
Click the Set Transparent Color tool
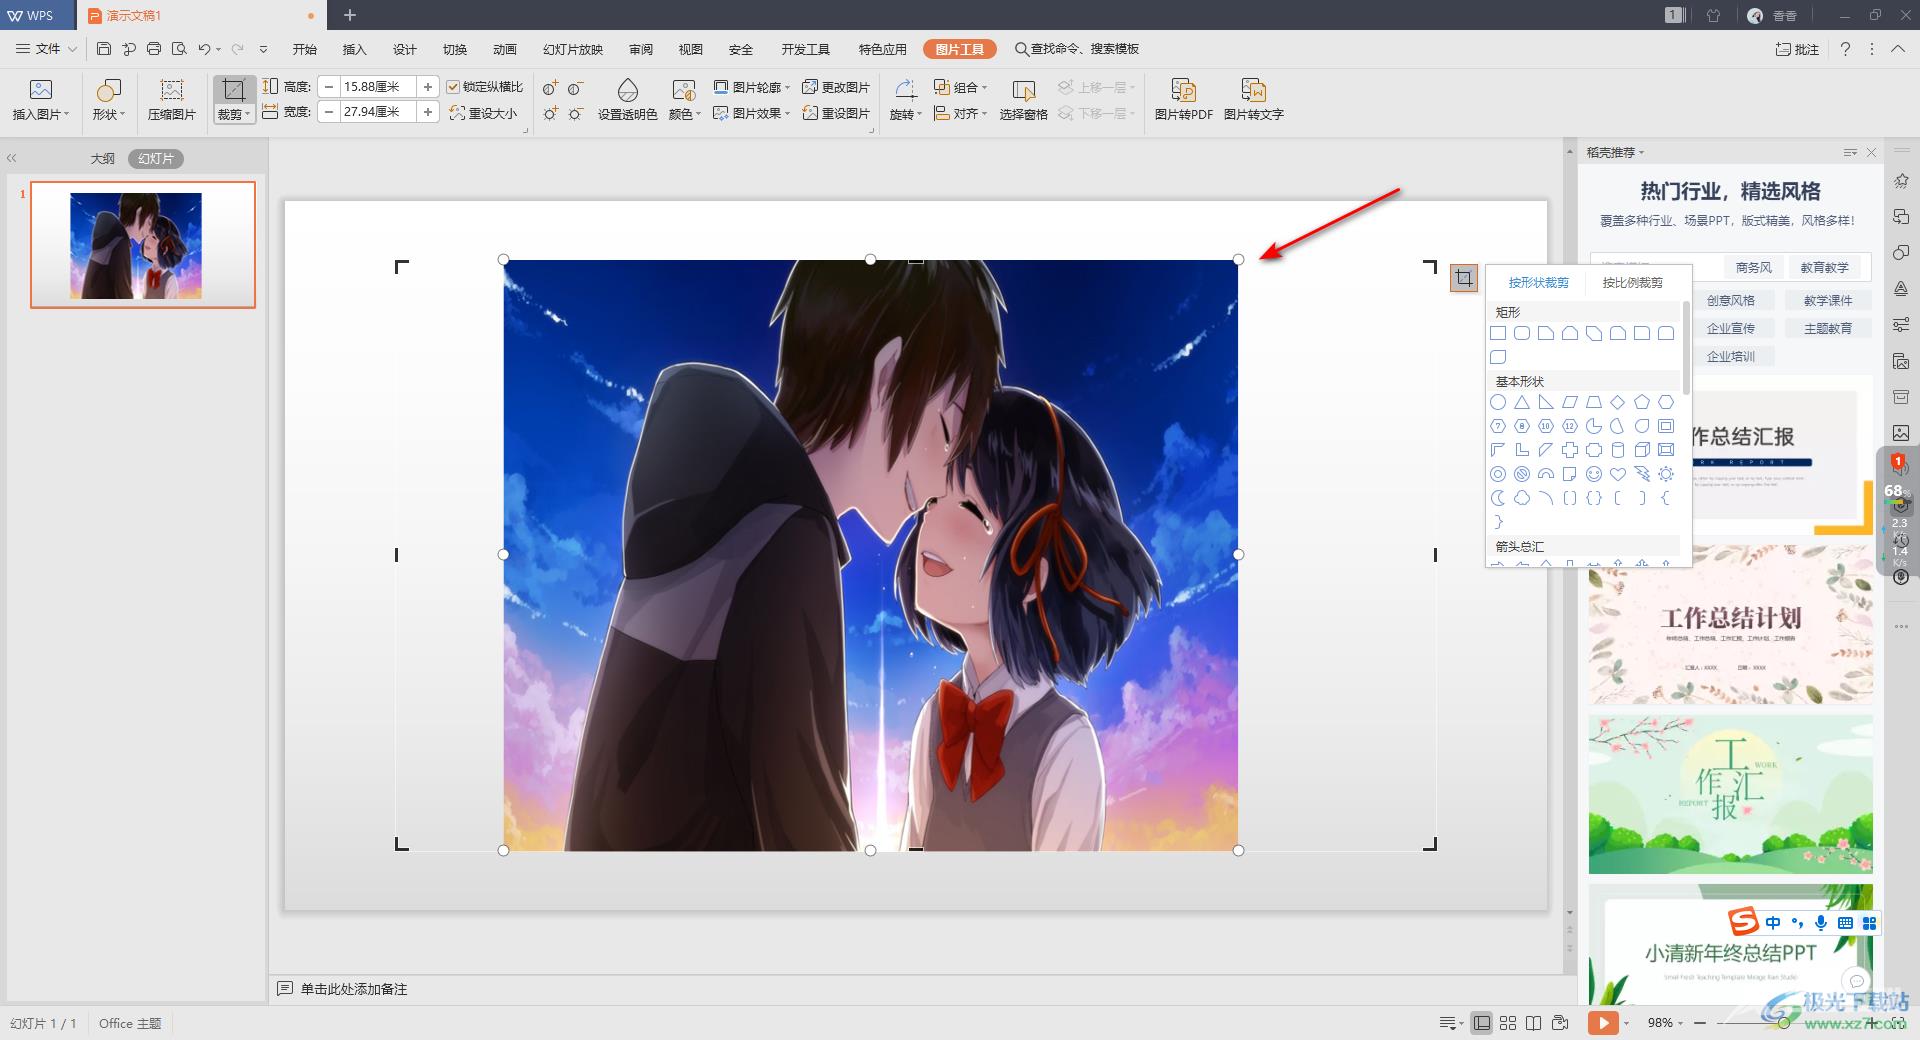pyautogui.click(x=627, y=100)
